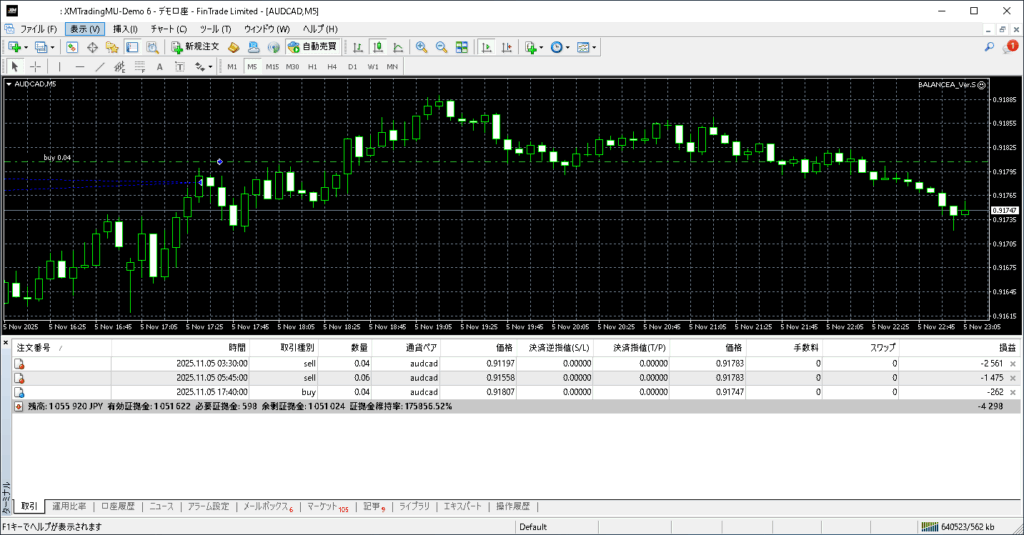Image resolution: width=1024 pixels, height=535 pixels.
Task: Open the チャート (C) menu
Action: [168, 29]
